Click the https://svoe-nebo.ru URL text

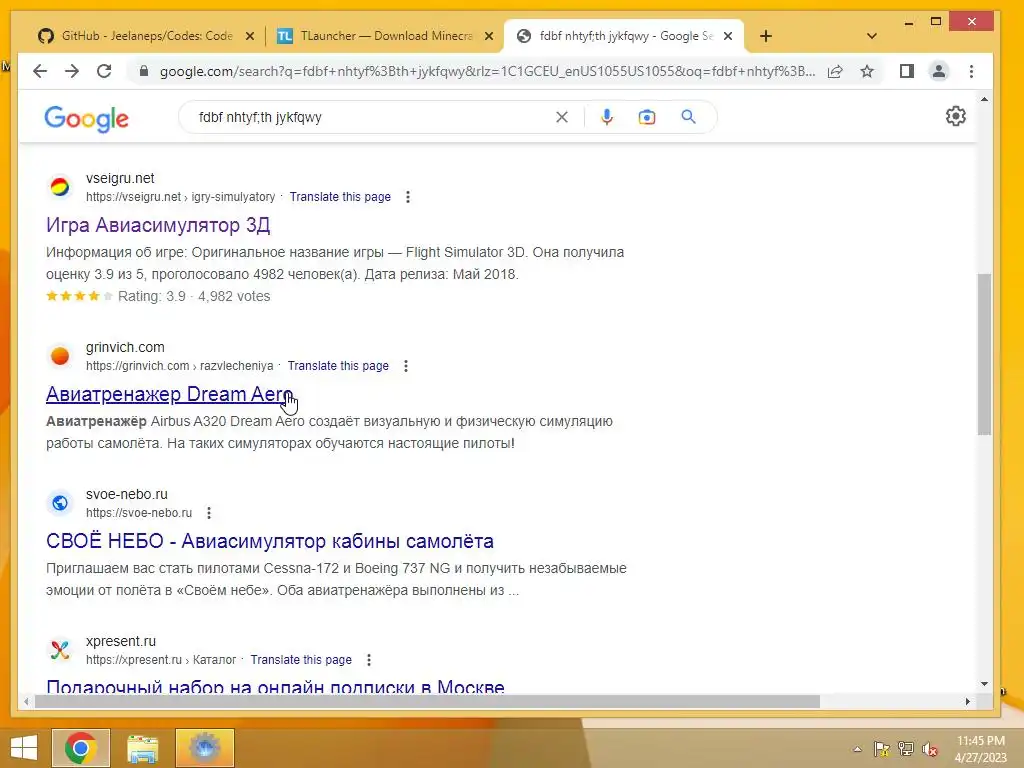point(139,513)
